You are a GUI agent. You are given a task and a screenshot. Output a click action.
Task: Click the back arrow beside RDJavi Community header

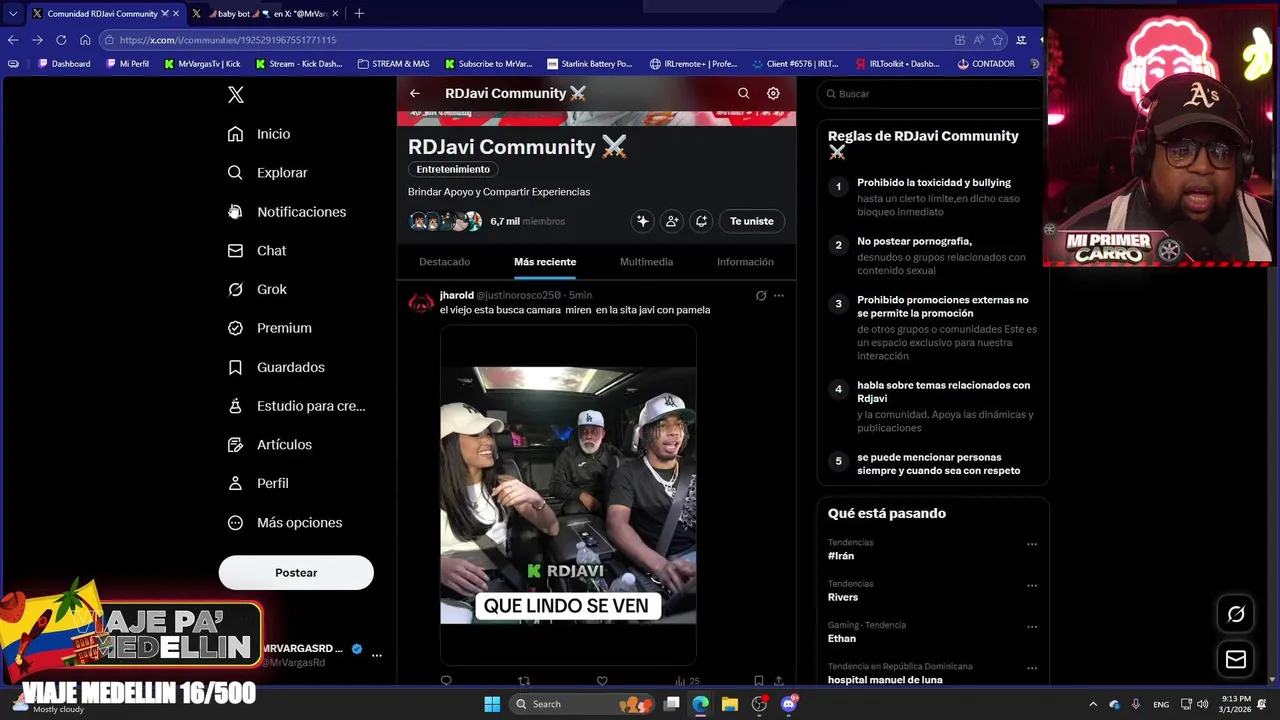tap(414, 93)
